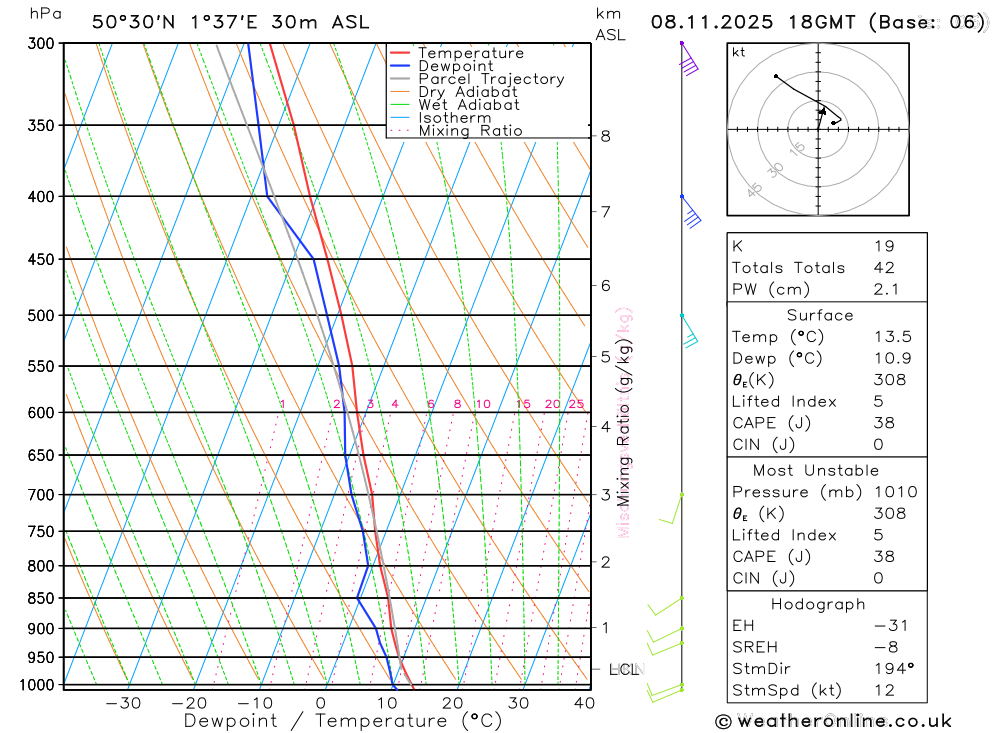The height and width of the screenshot is (733, 1000).
Task: Click the Mixing Ratio legend entry
Action: point(456,131)
